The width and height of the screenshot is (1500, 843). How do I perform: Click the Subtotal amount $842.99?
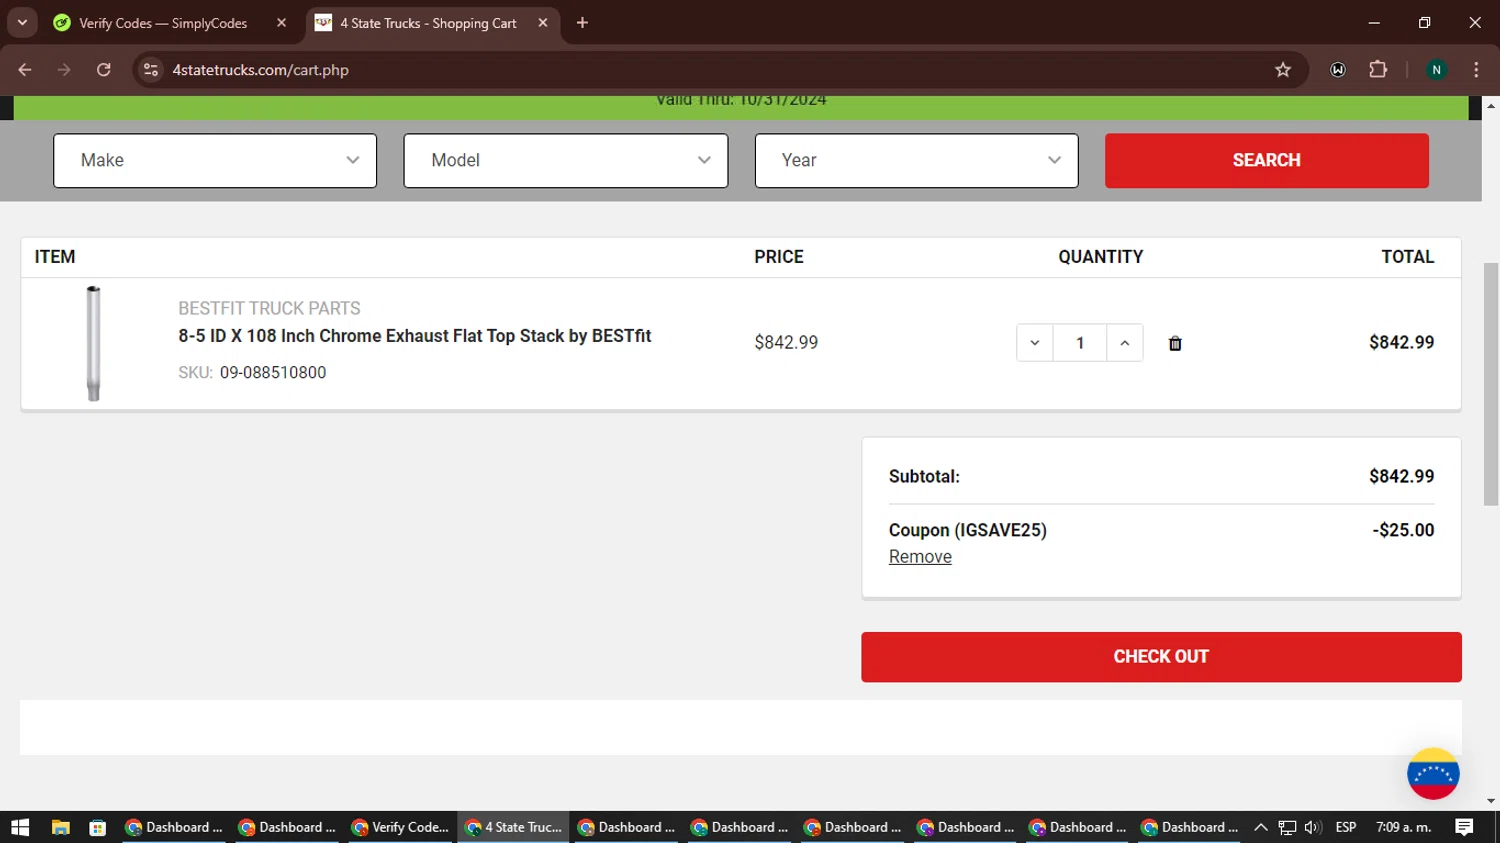click(x=1401, y=477)
